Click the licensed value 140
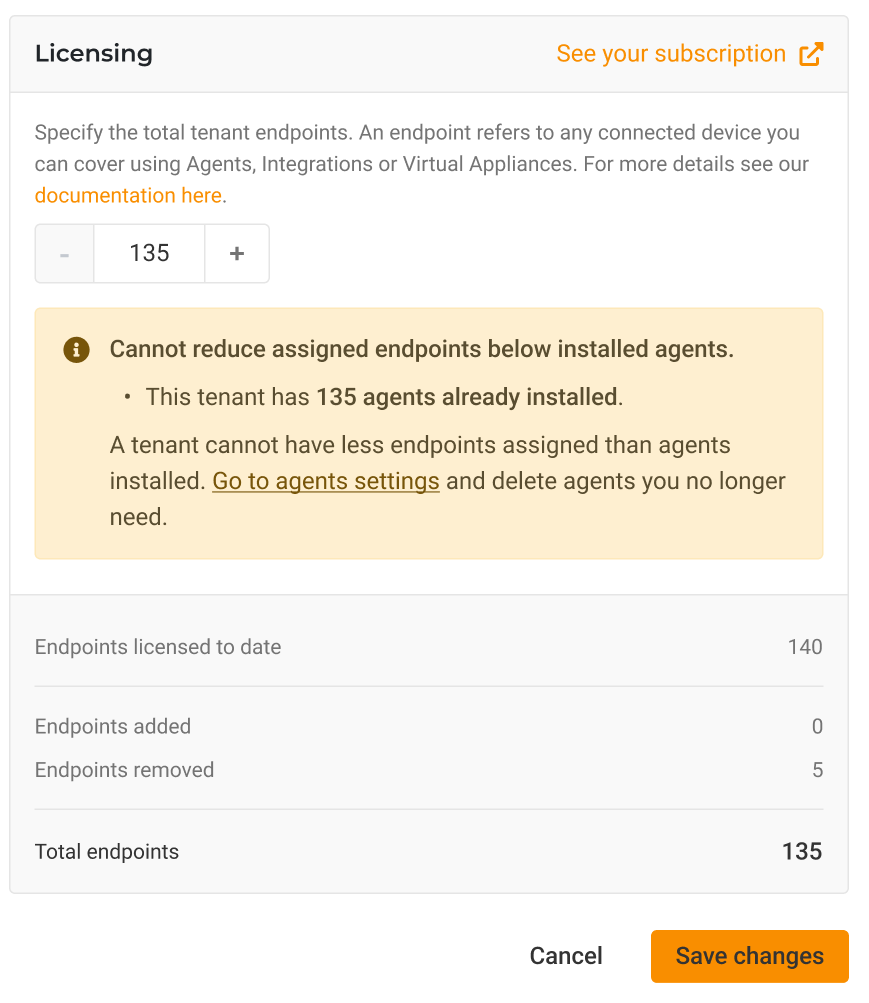This screenshot has height=1003, width=869. [804, 647]
